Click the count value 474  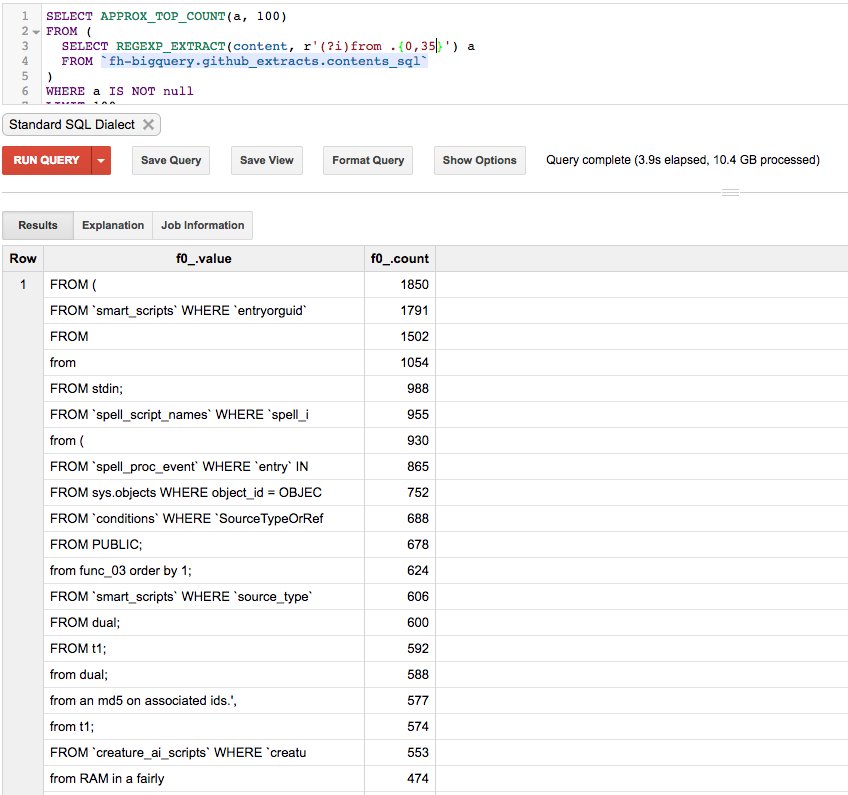click(418, 778)
